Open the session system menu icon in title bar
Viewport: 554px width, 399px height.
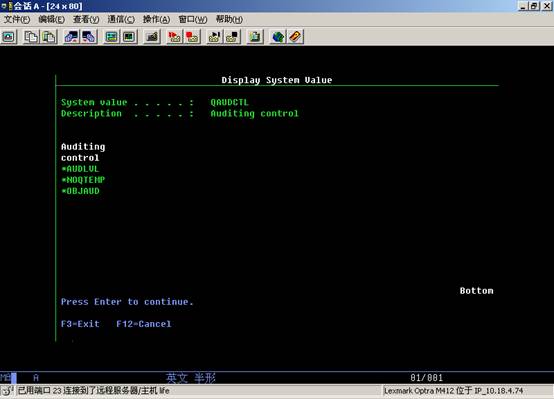[6, 6]
